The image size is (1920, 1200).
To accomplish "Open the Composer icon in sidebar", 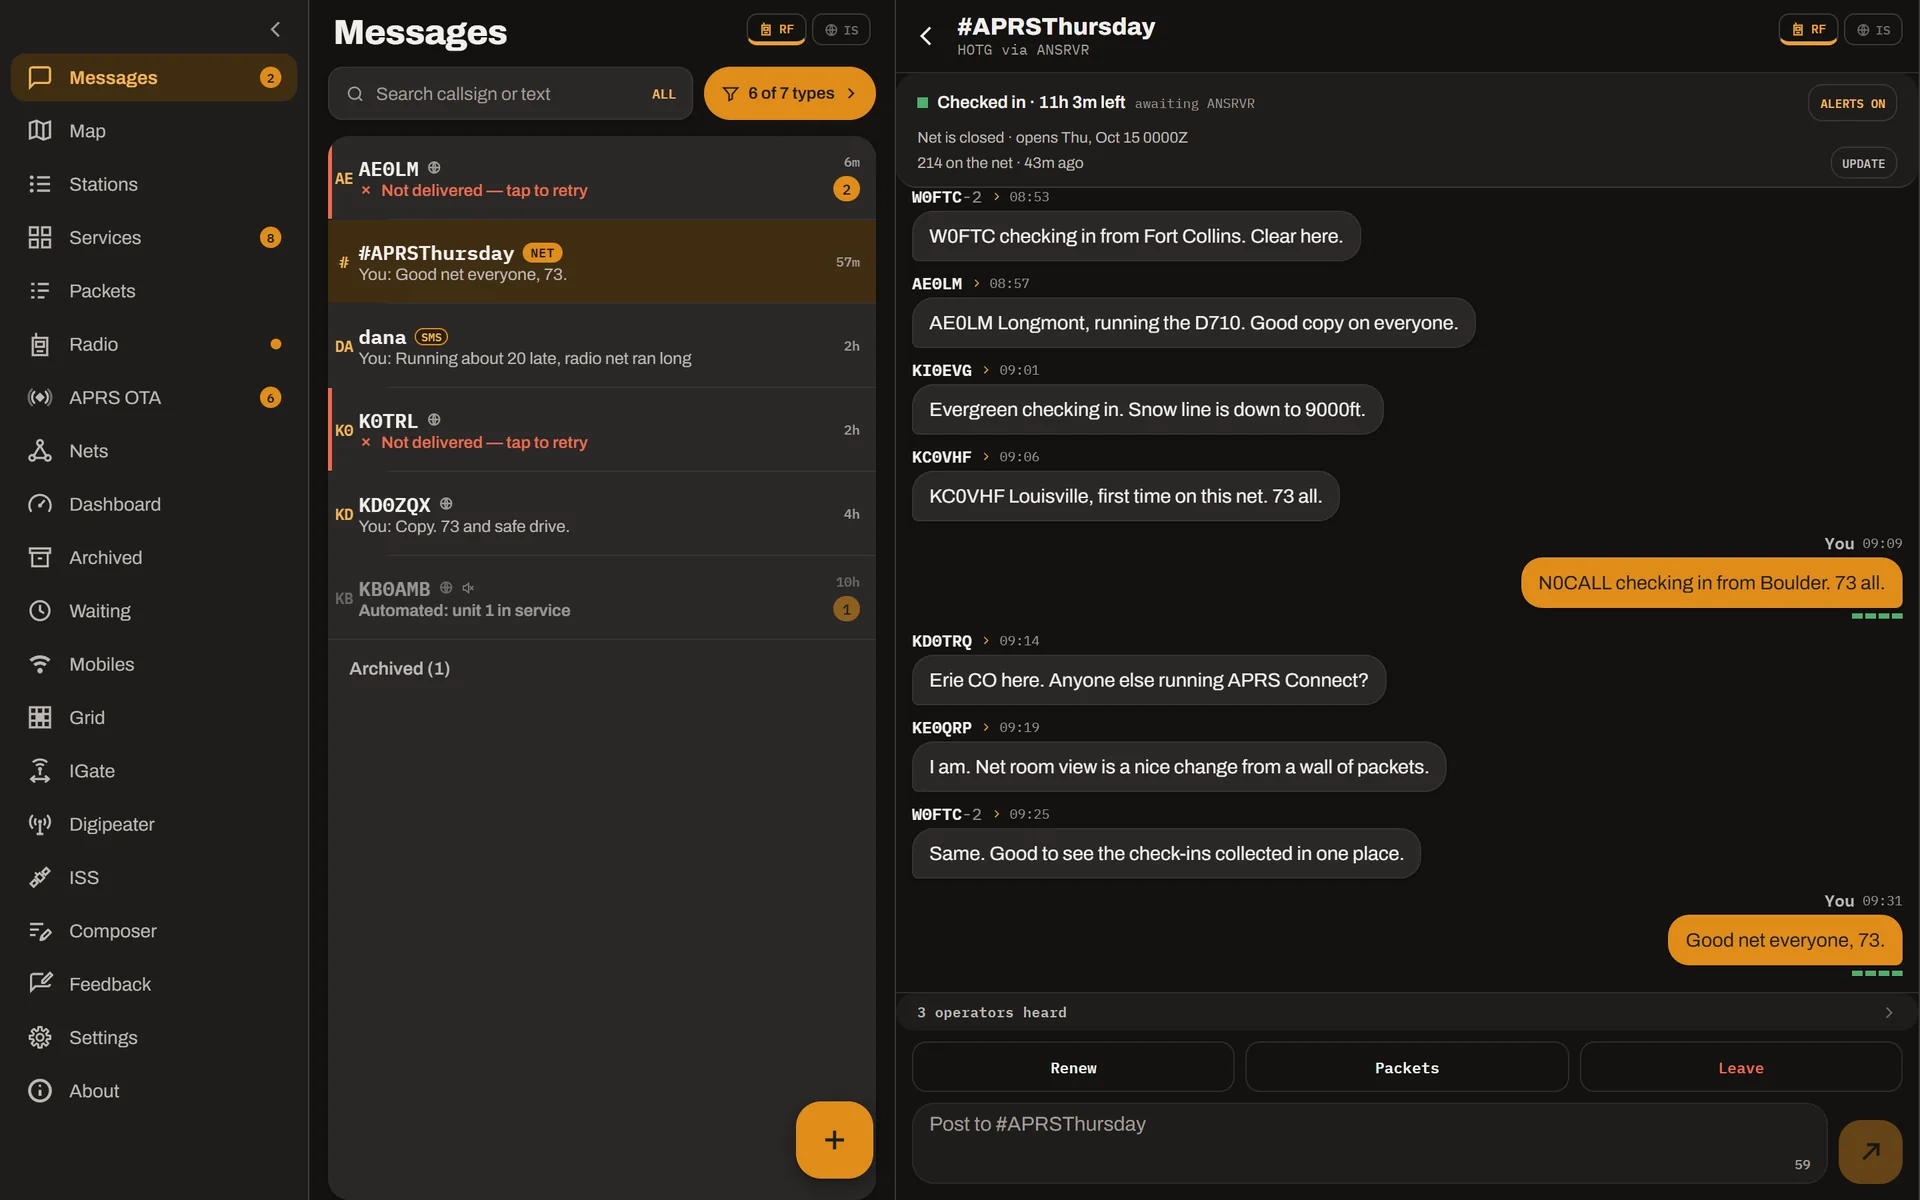I will point(40,931).
